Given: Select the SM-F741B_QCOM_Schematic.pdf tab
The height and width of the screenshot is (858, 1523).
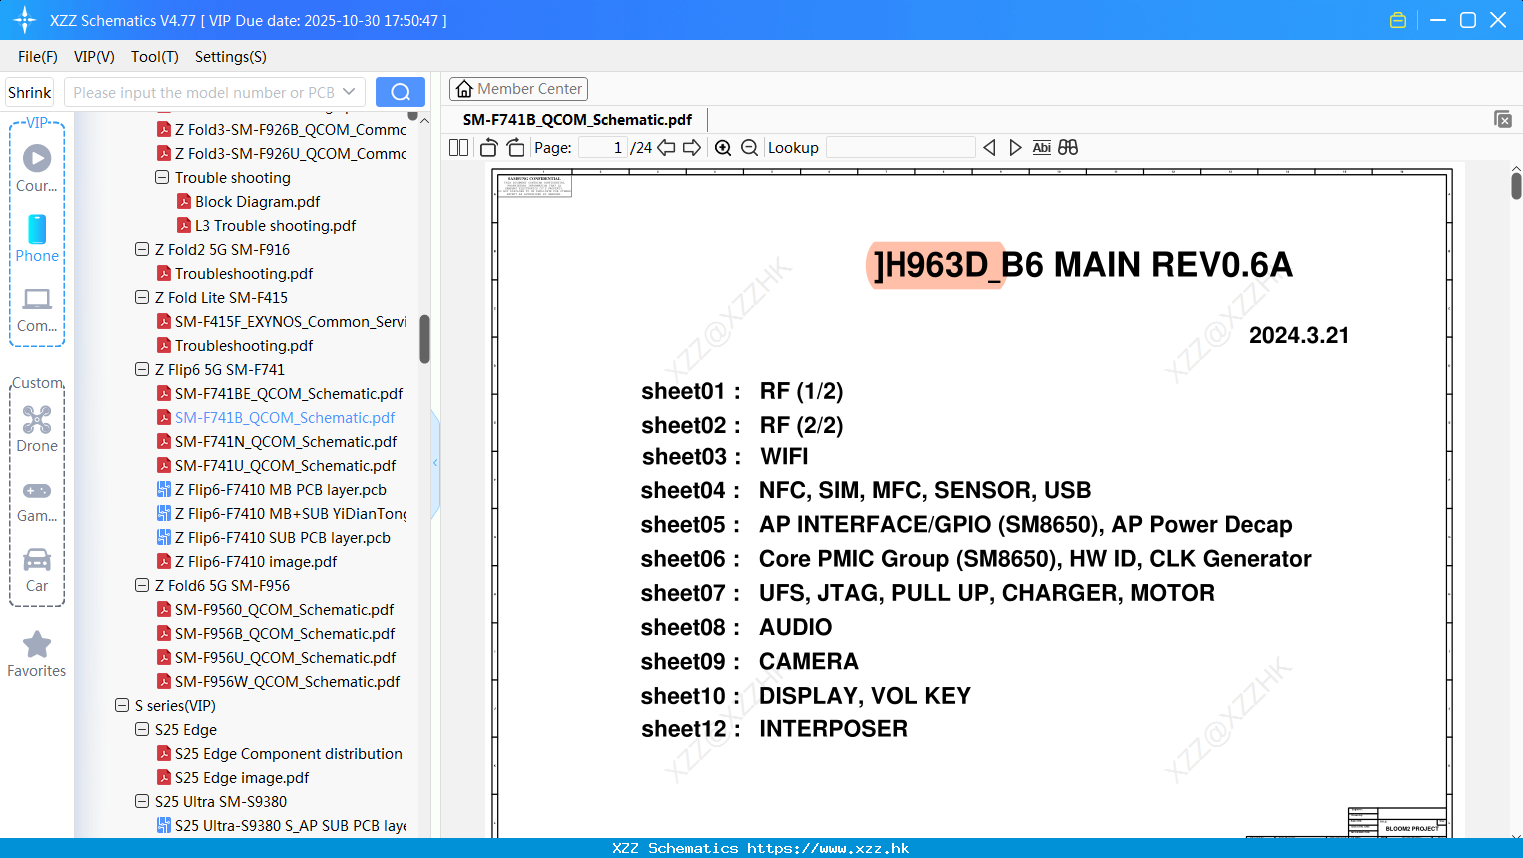Looking at the screenshot, I should point(577,120).
